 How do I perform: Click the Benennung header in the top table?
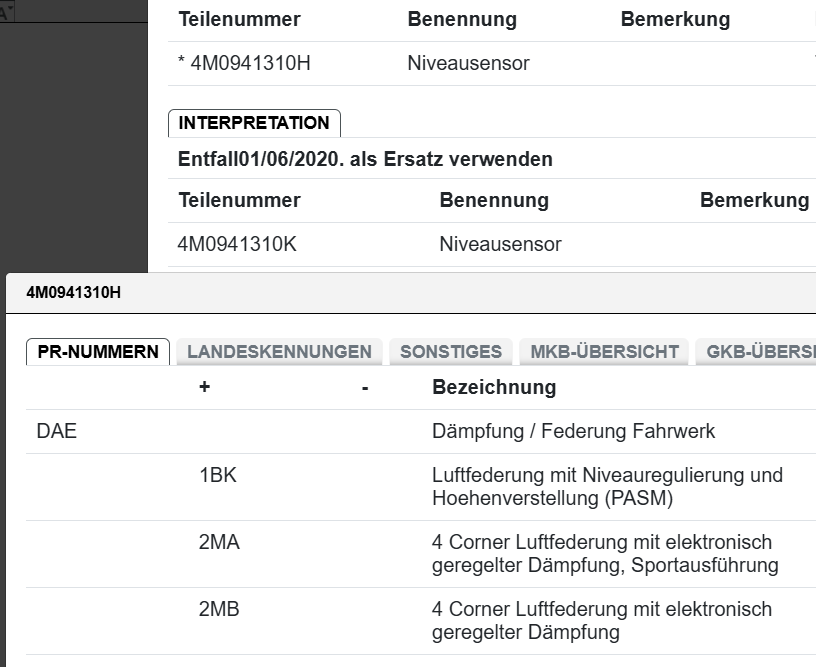coord(462,20)
